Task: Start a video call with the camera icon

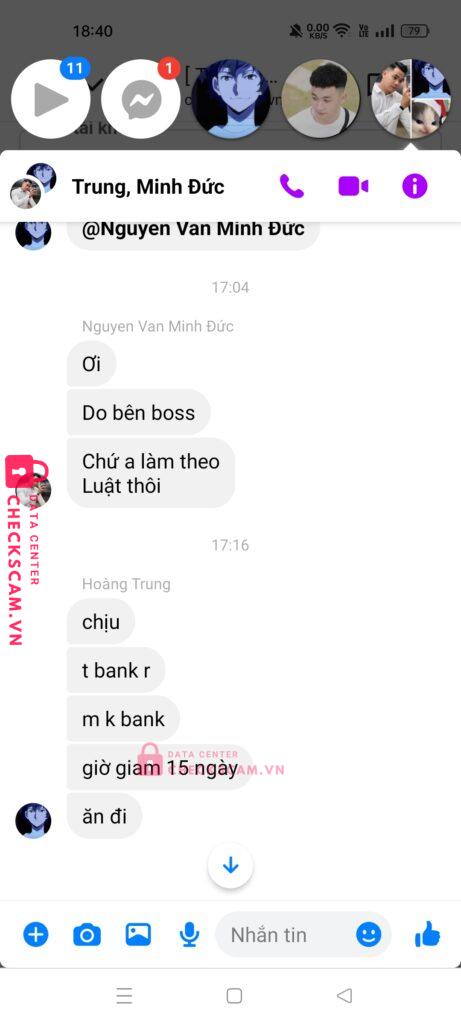Action: click(x=353, y=186)
